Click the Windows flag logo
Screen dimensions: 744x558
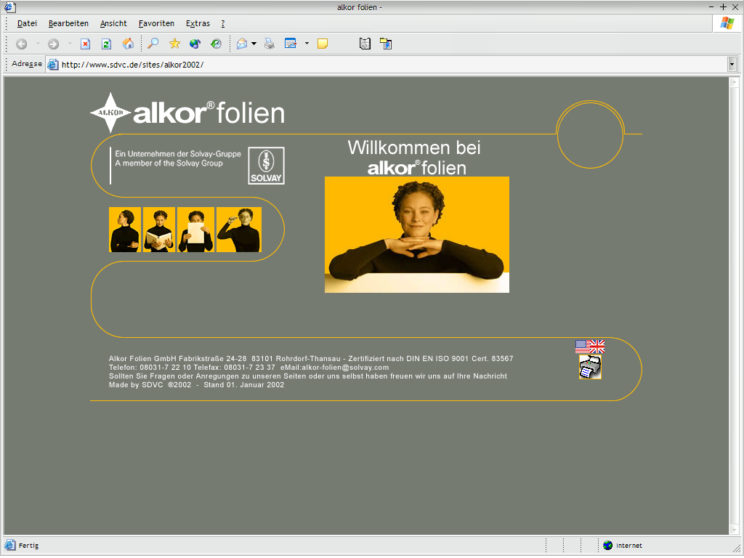pyautogui.click(x=726, y=23)
